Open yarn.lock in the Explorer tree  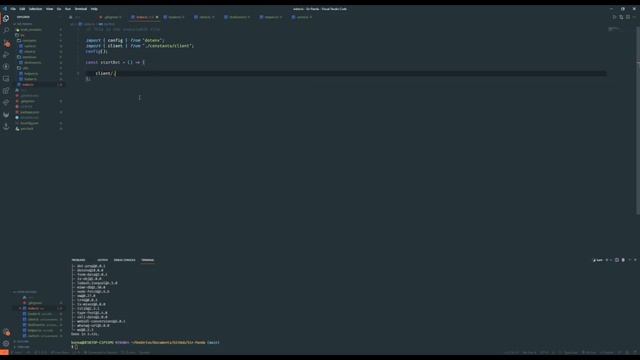pyautogui.click(x=27, y=129)
